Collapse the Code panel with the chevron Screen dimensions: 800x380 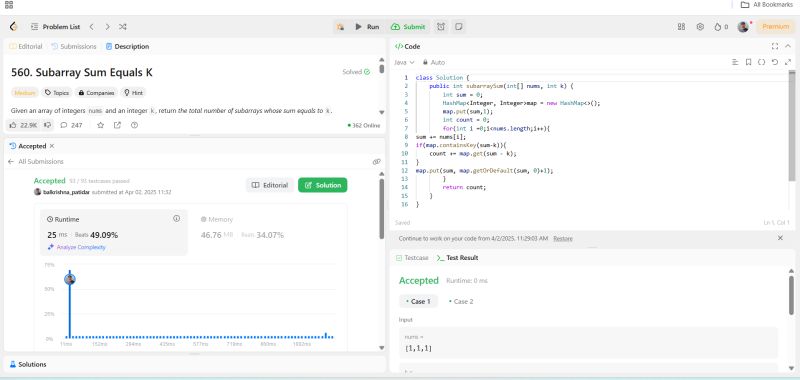point(788,46)
